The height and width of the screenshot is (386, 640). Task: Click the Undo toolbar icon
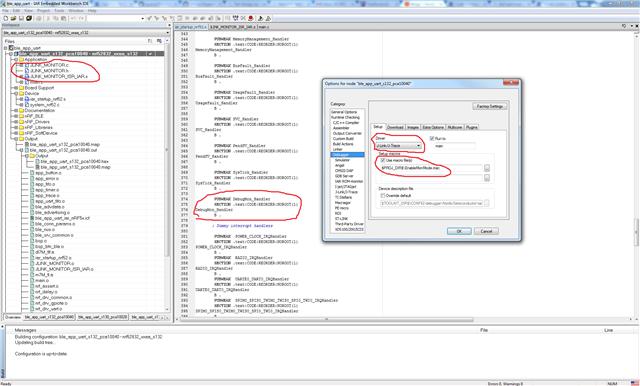(73, 18)
